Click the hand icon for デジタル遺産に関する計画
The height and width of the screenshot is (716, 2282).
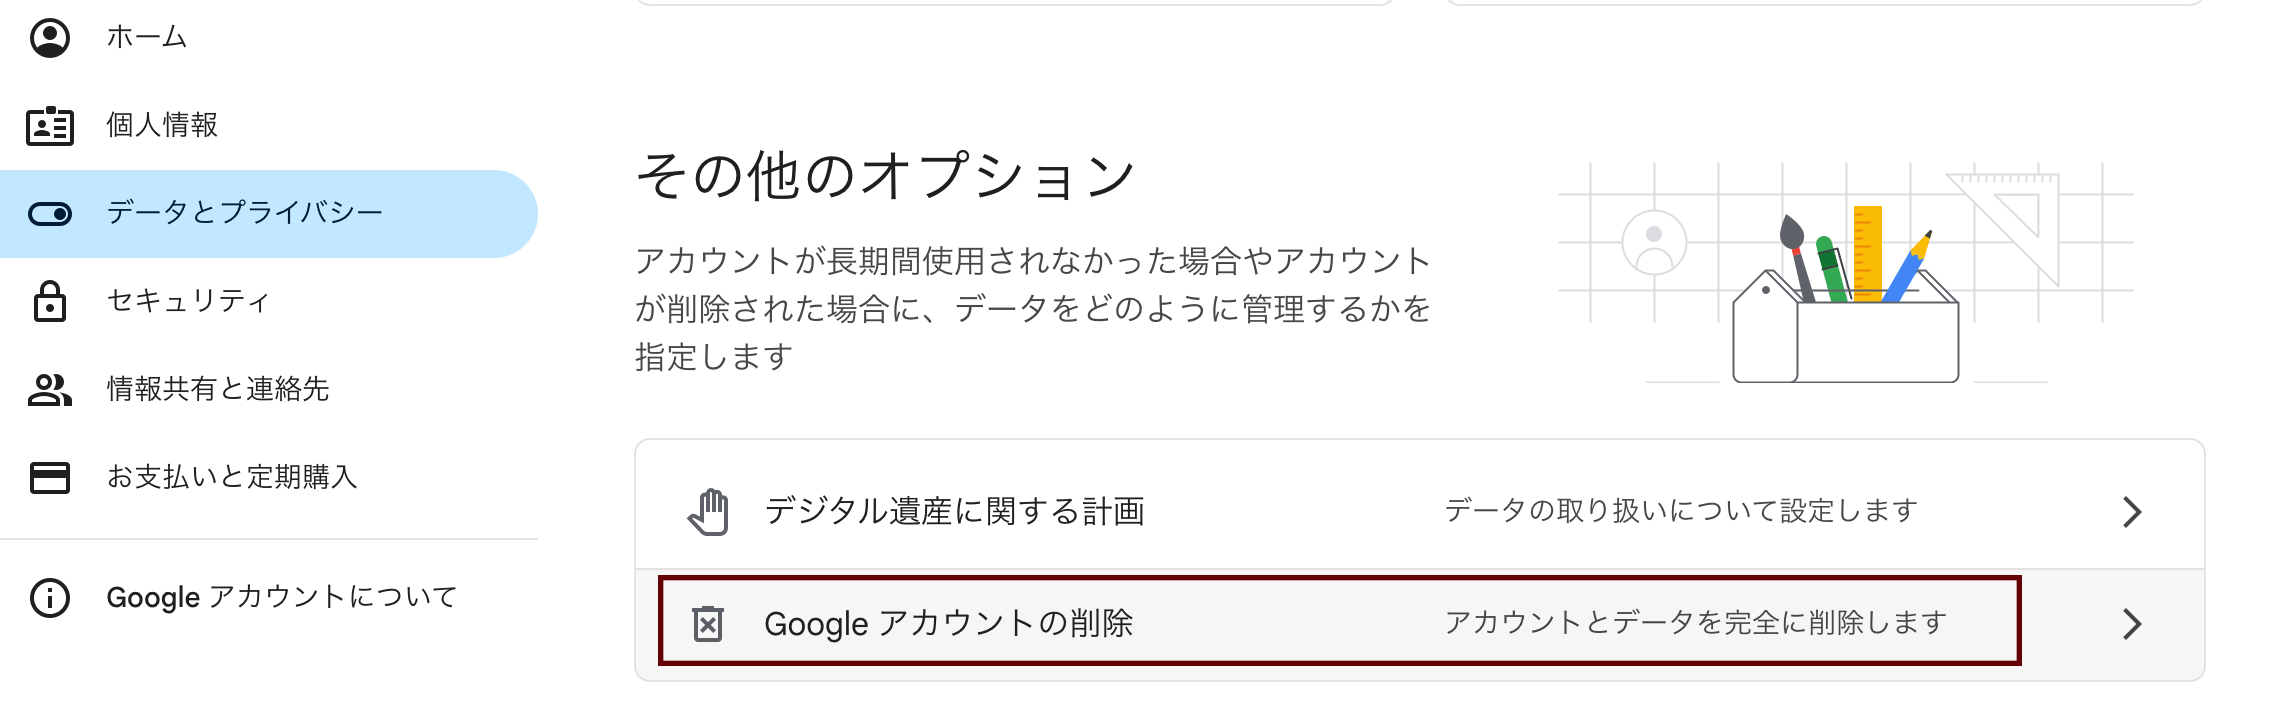pyautogui.click(x=708, y=512)
